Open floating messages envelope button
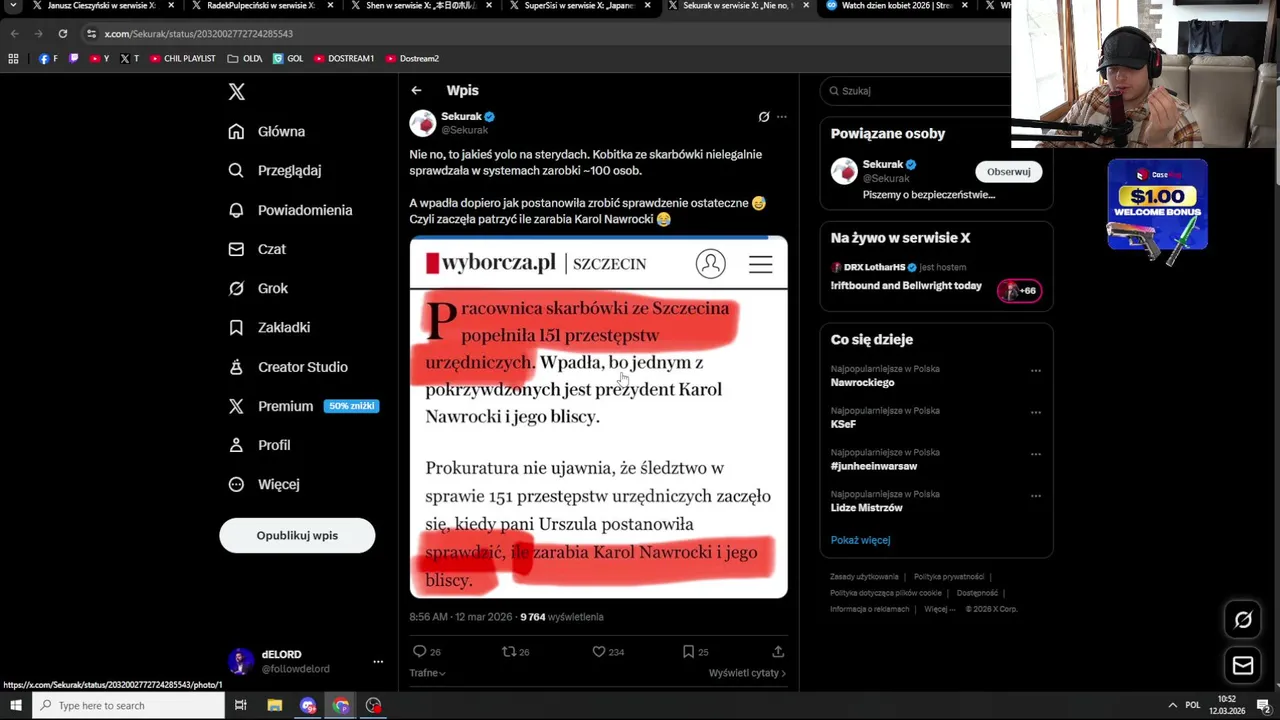 pyautogui.click(x=1243, y=665)
